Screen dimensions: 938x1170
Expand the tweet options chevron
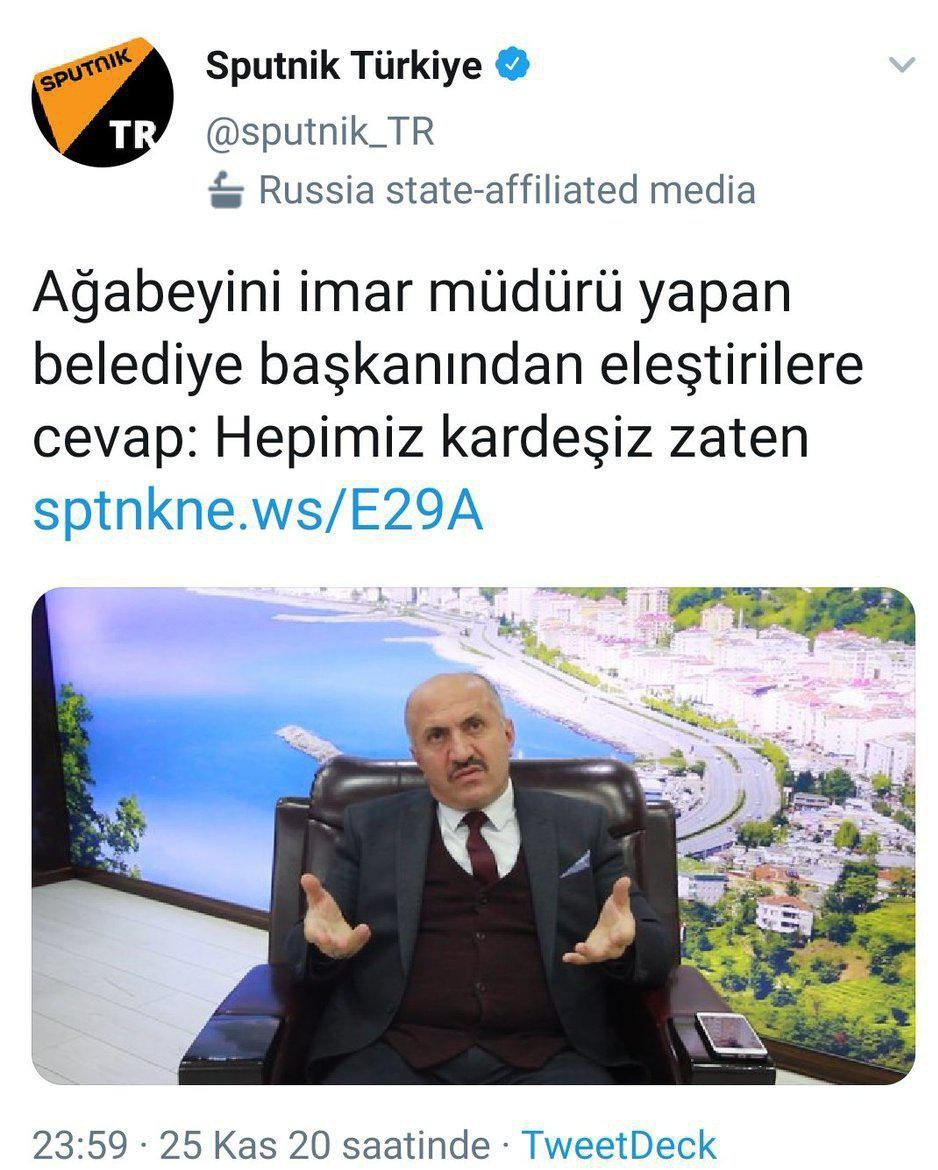click(x=902, y=66)
